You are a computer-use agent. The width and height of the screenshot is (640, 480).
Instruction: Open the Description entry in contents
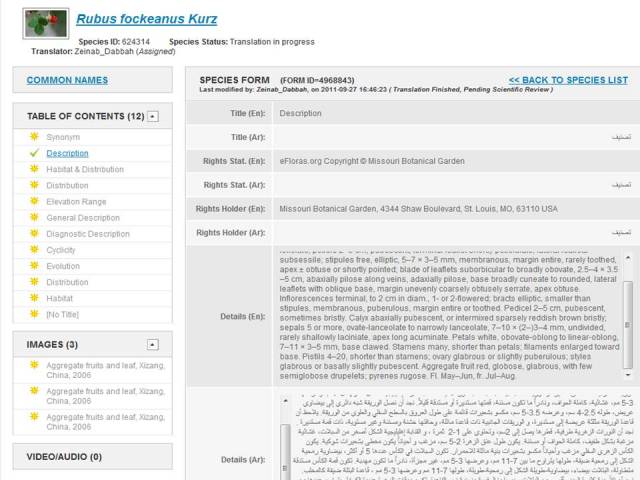[x=67, y=153]
